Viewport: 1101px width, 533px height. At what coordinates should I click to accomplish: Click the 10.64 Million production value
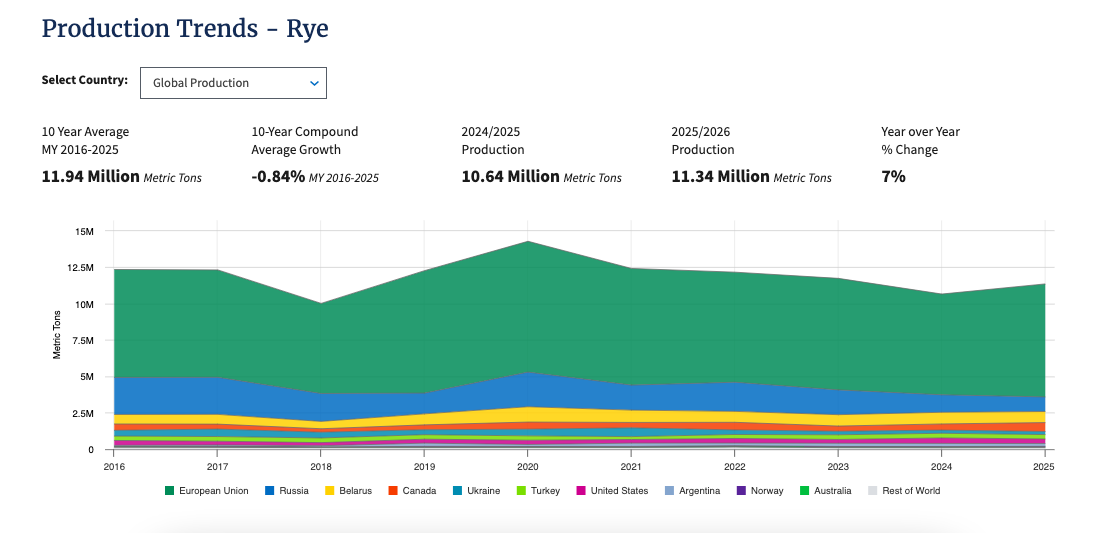tap(510, 176)
